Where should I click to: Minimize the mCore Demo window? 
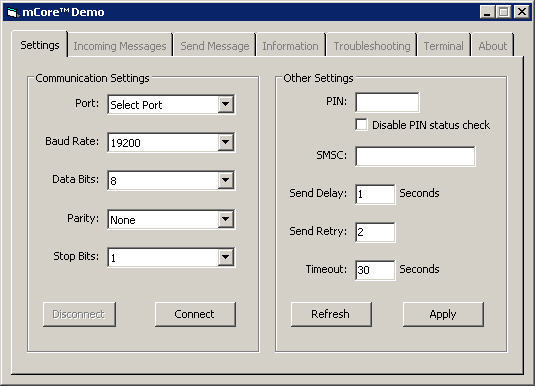click(x=488, y=12)
